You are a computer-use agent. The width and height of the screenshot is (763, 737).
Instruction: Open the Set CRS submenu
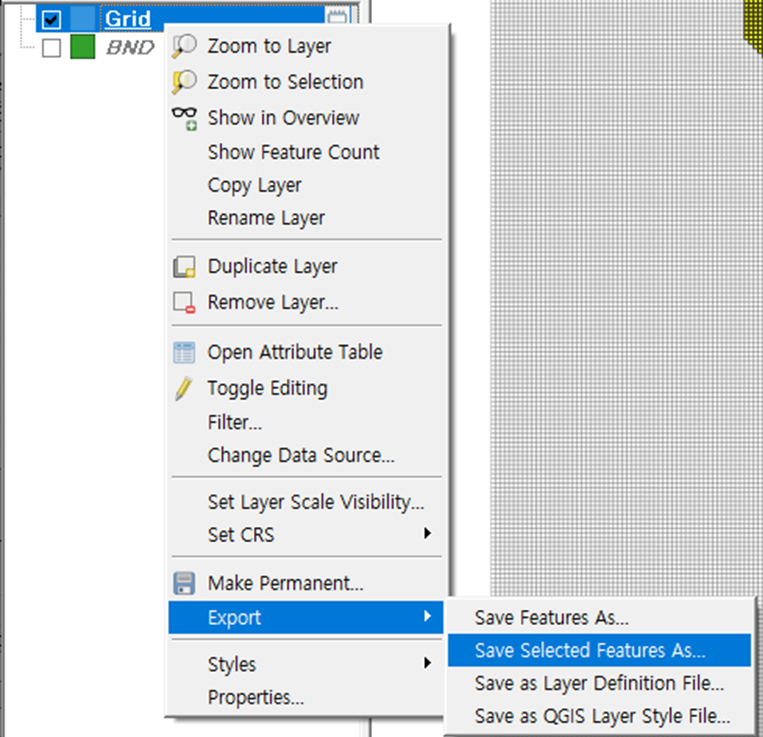306,535
